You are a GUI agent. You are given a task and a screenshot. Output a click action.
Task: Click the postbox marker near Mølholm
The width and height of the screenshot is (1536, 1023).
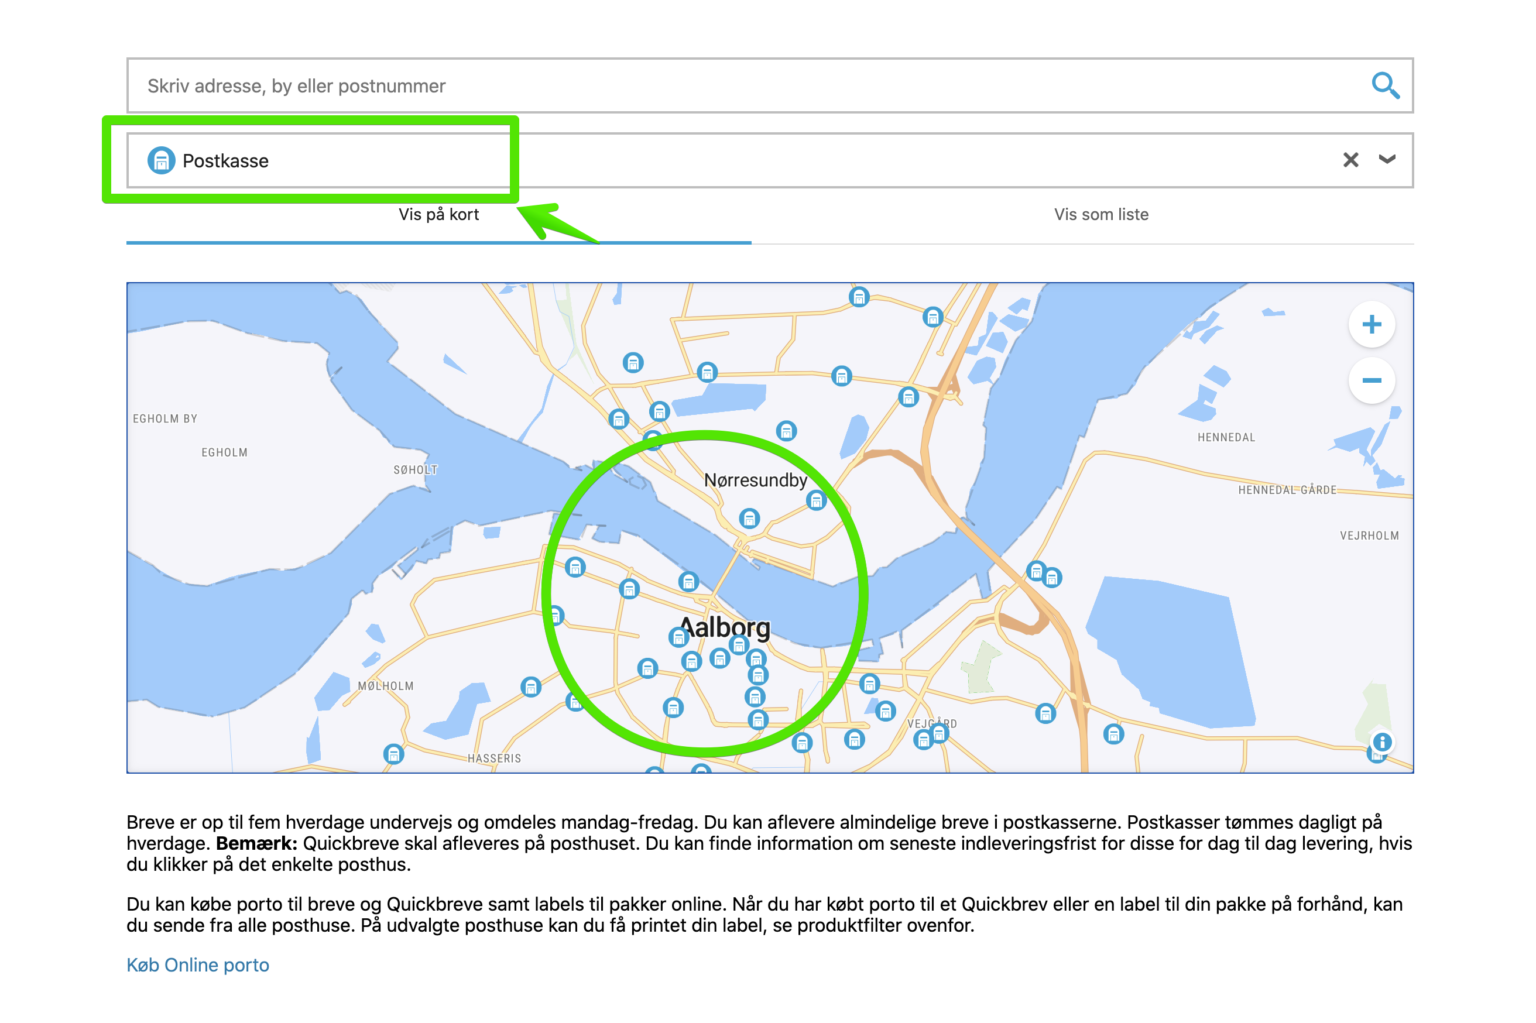pos(530,686)
